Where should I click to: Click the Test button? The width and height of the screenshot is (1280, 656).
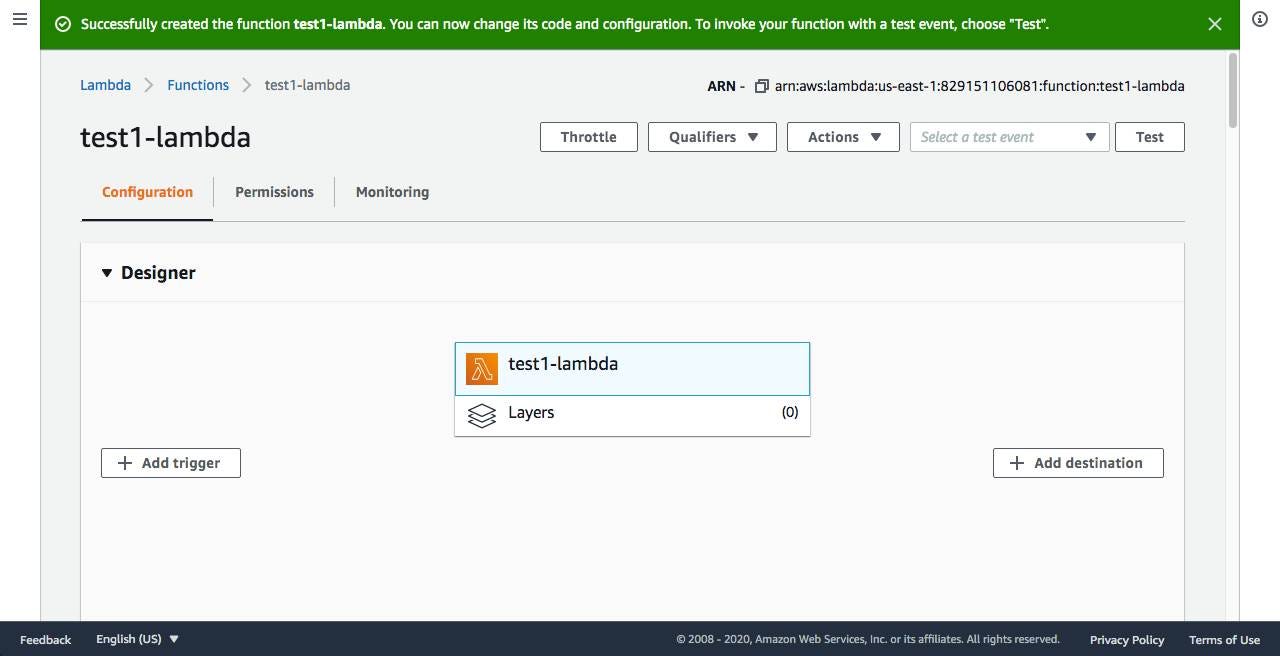click(x=1149, y=137)
